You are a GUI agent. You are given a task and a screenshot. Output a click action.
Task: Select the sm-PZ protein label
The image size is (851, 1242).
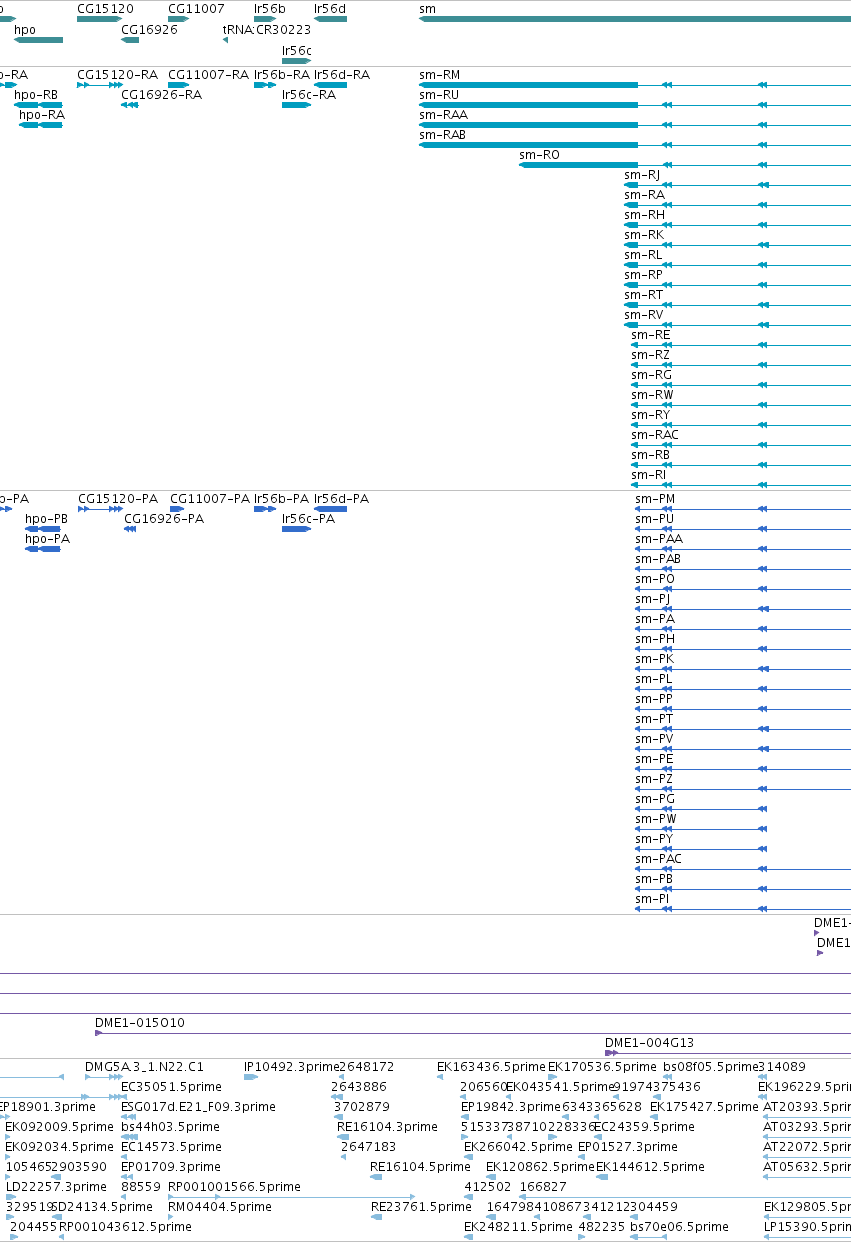click(x=654, y=779)
